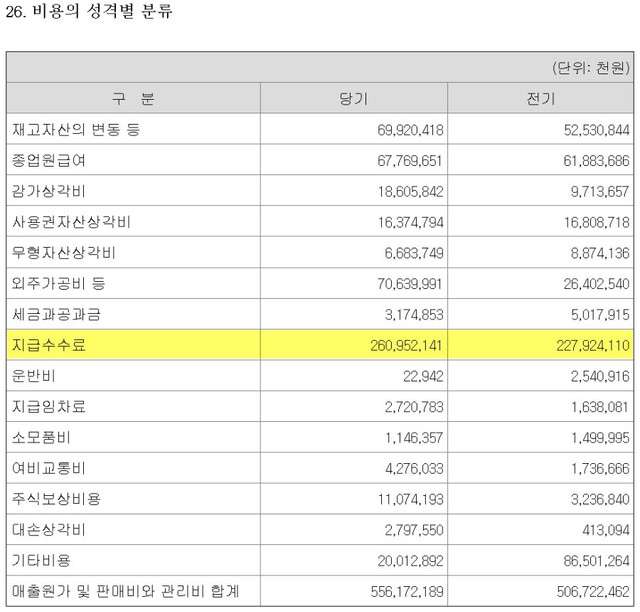Select the '구 분' column header
The image size is (640, 612).
coord(134,99)
